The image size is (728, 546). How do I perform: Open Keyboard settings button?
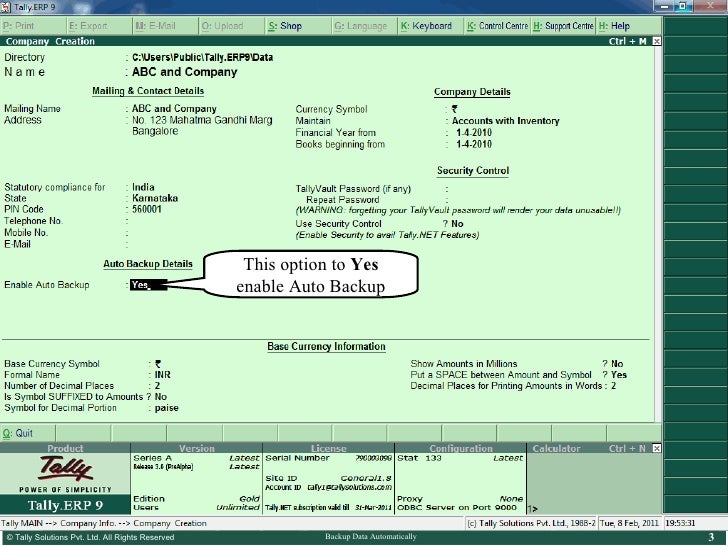[x=431, y=26]
